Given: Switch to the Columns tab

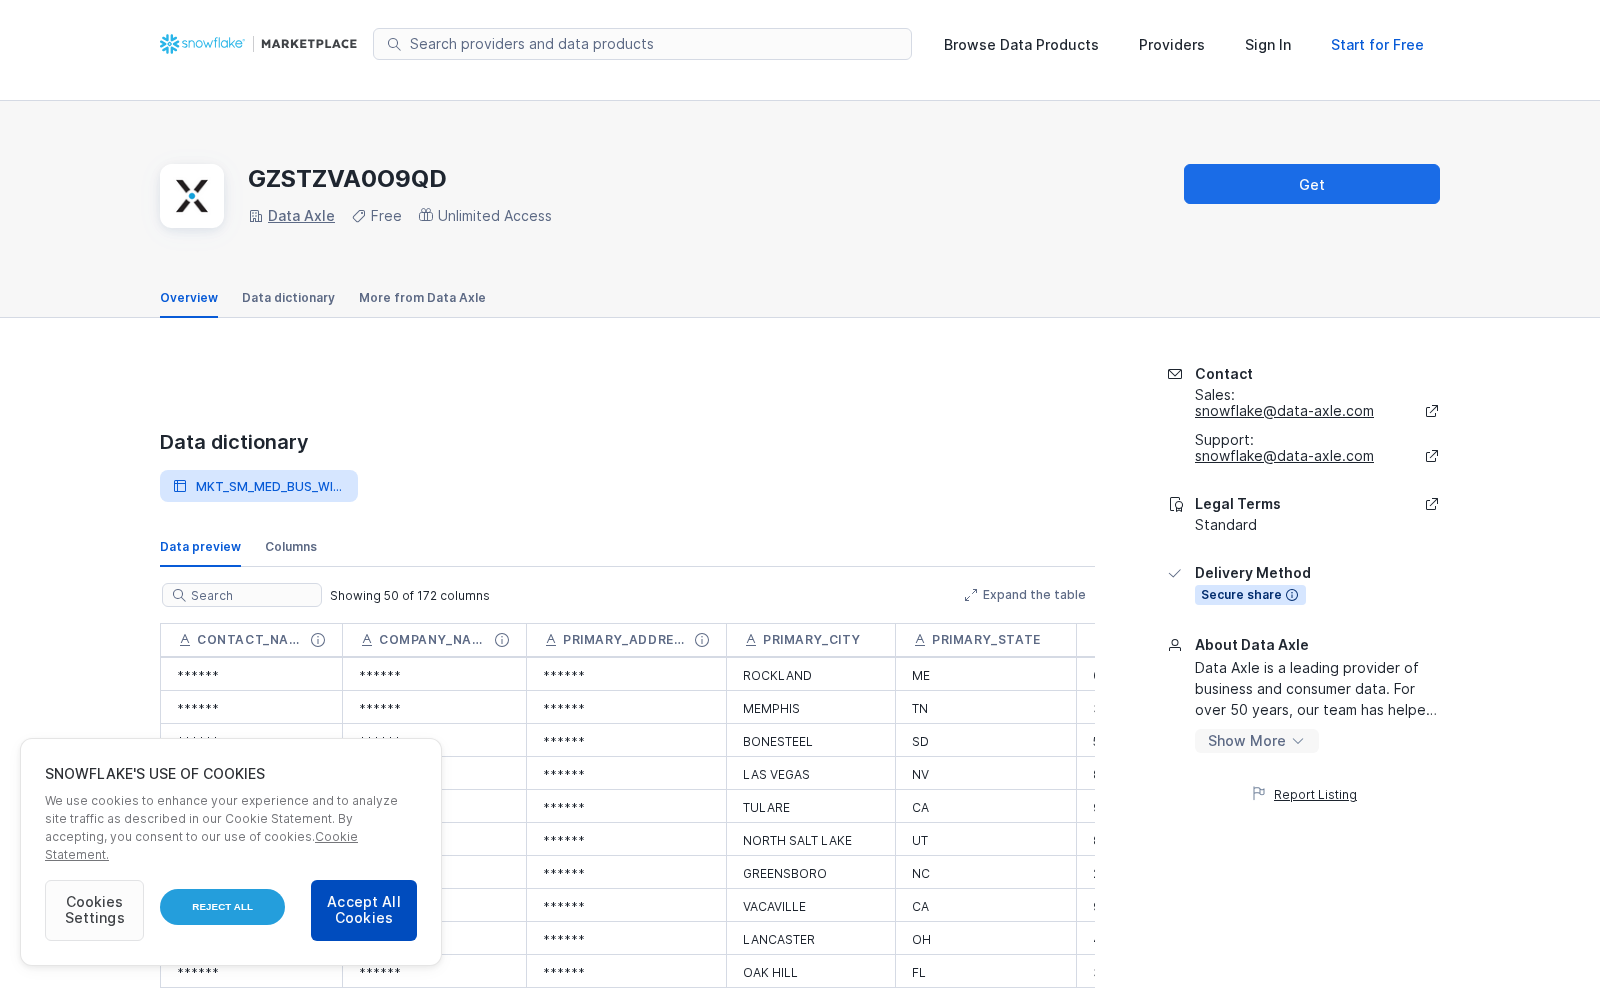Looking at the screenshot, I should click(x=291, y=547).
